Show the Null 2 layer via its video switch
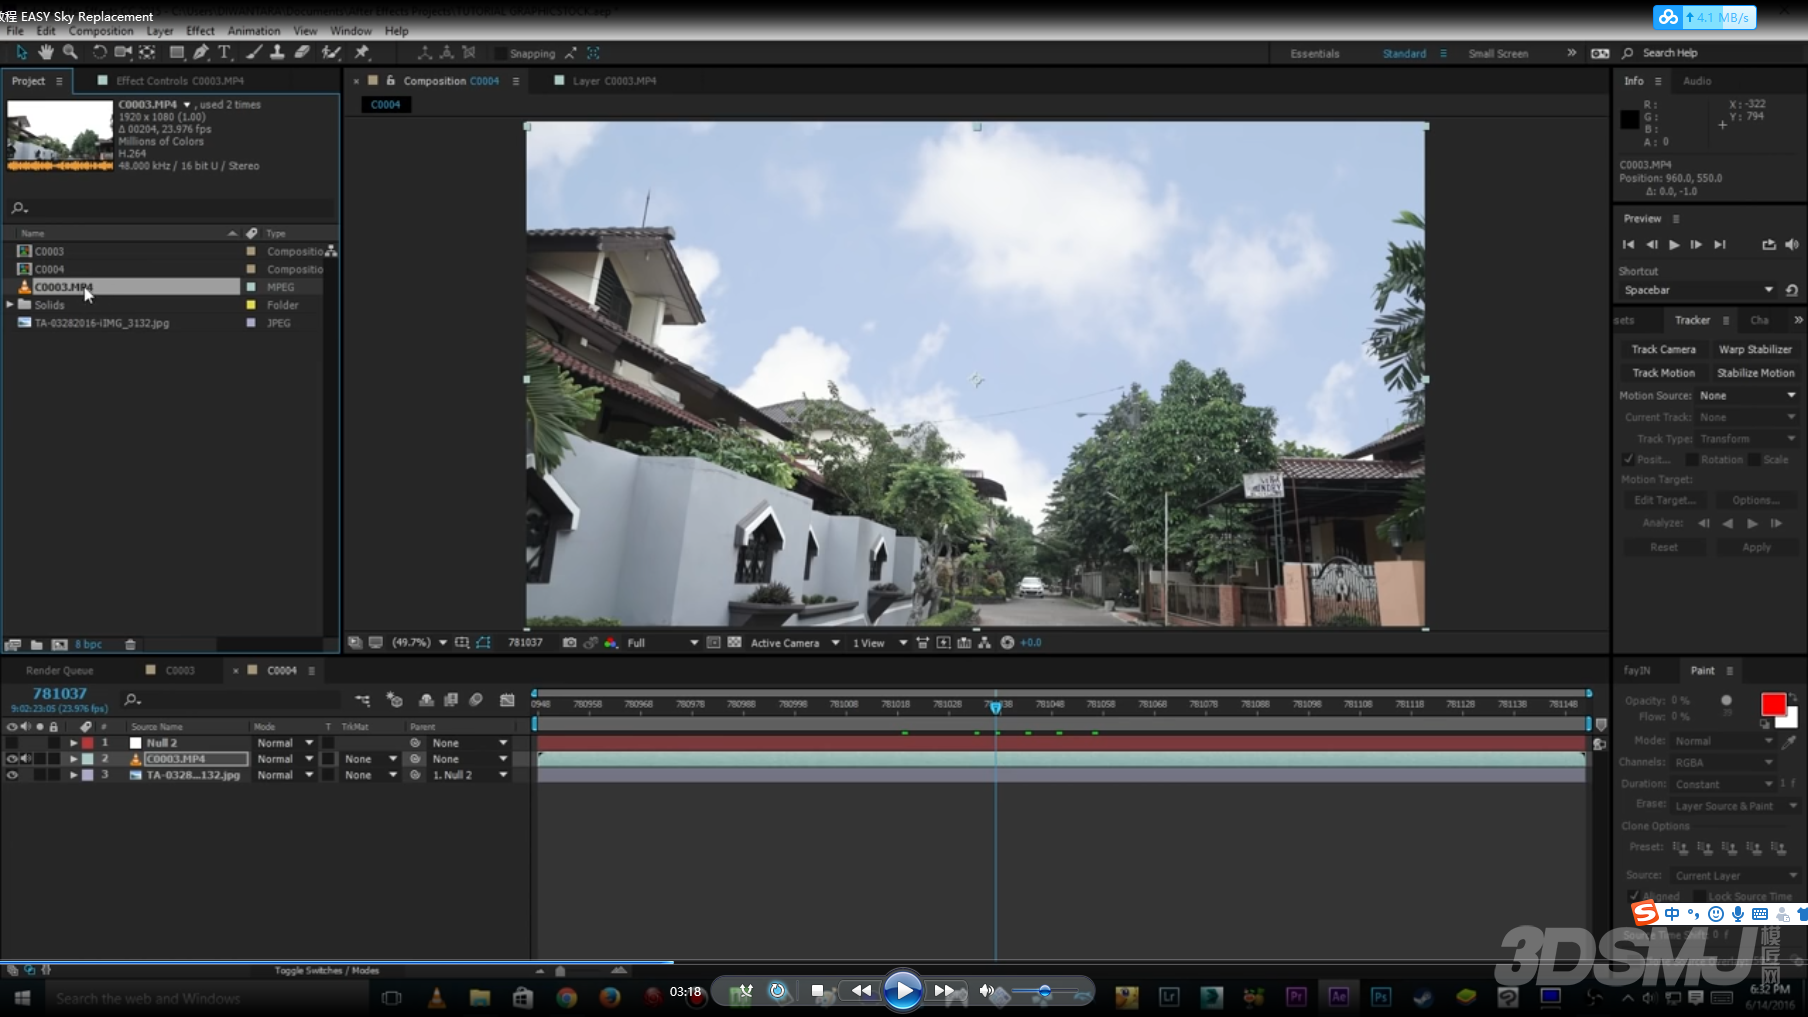The image size is (1808, 1017). coord(12,743)
